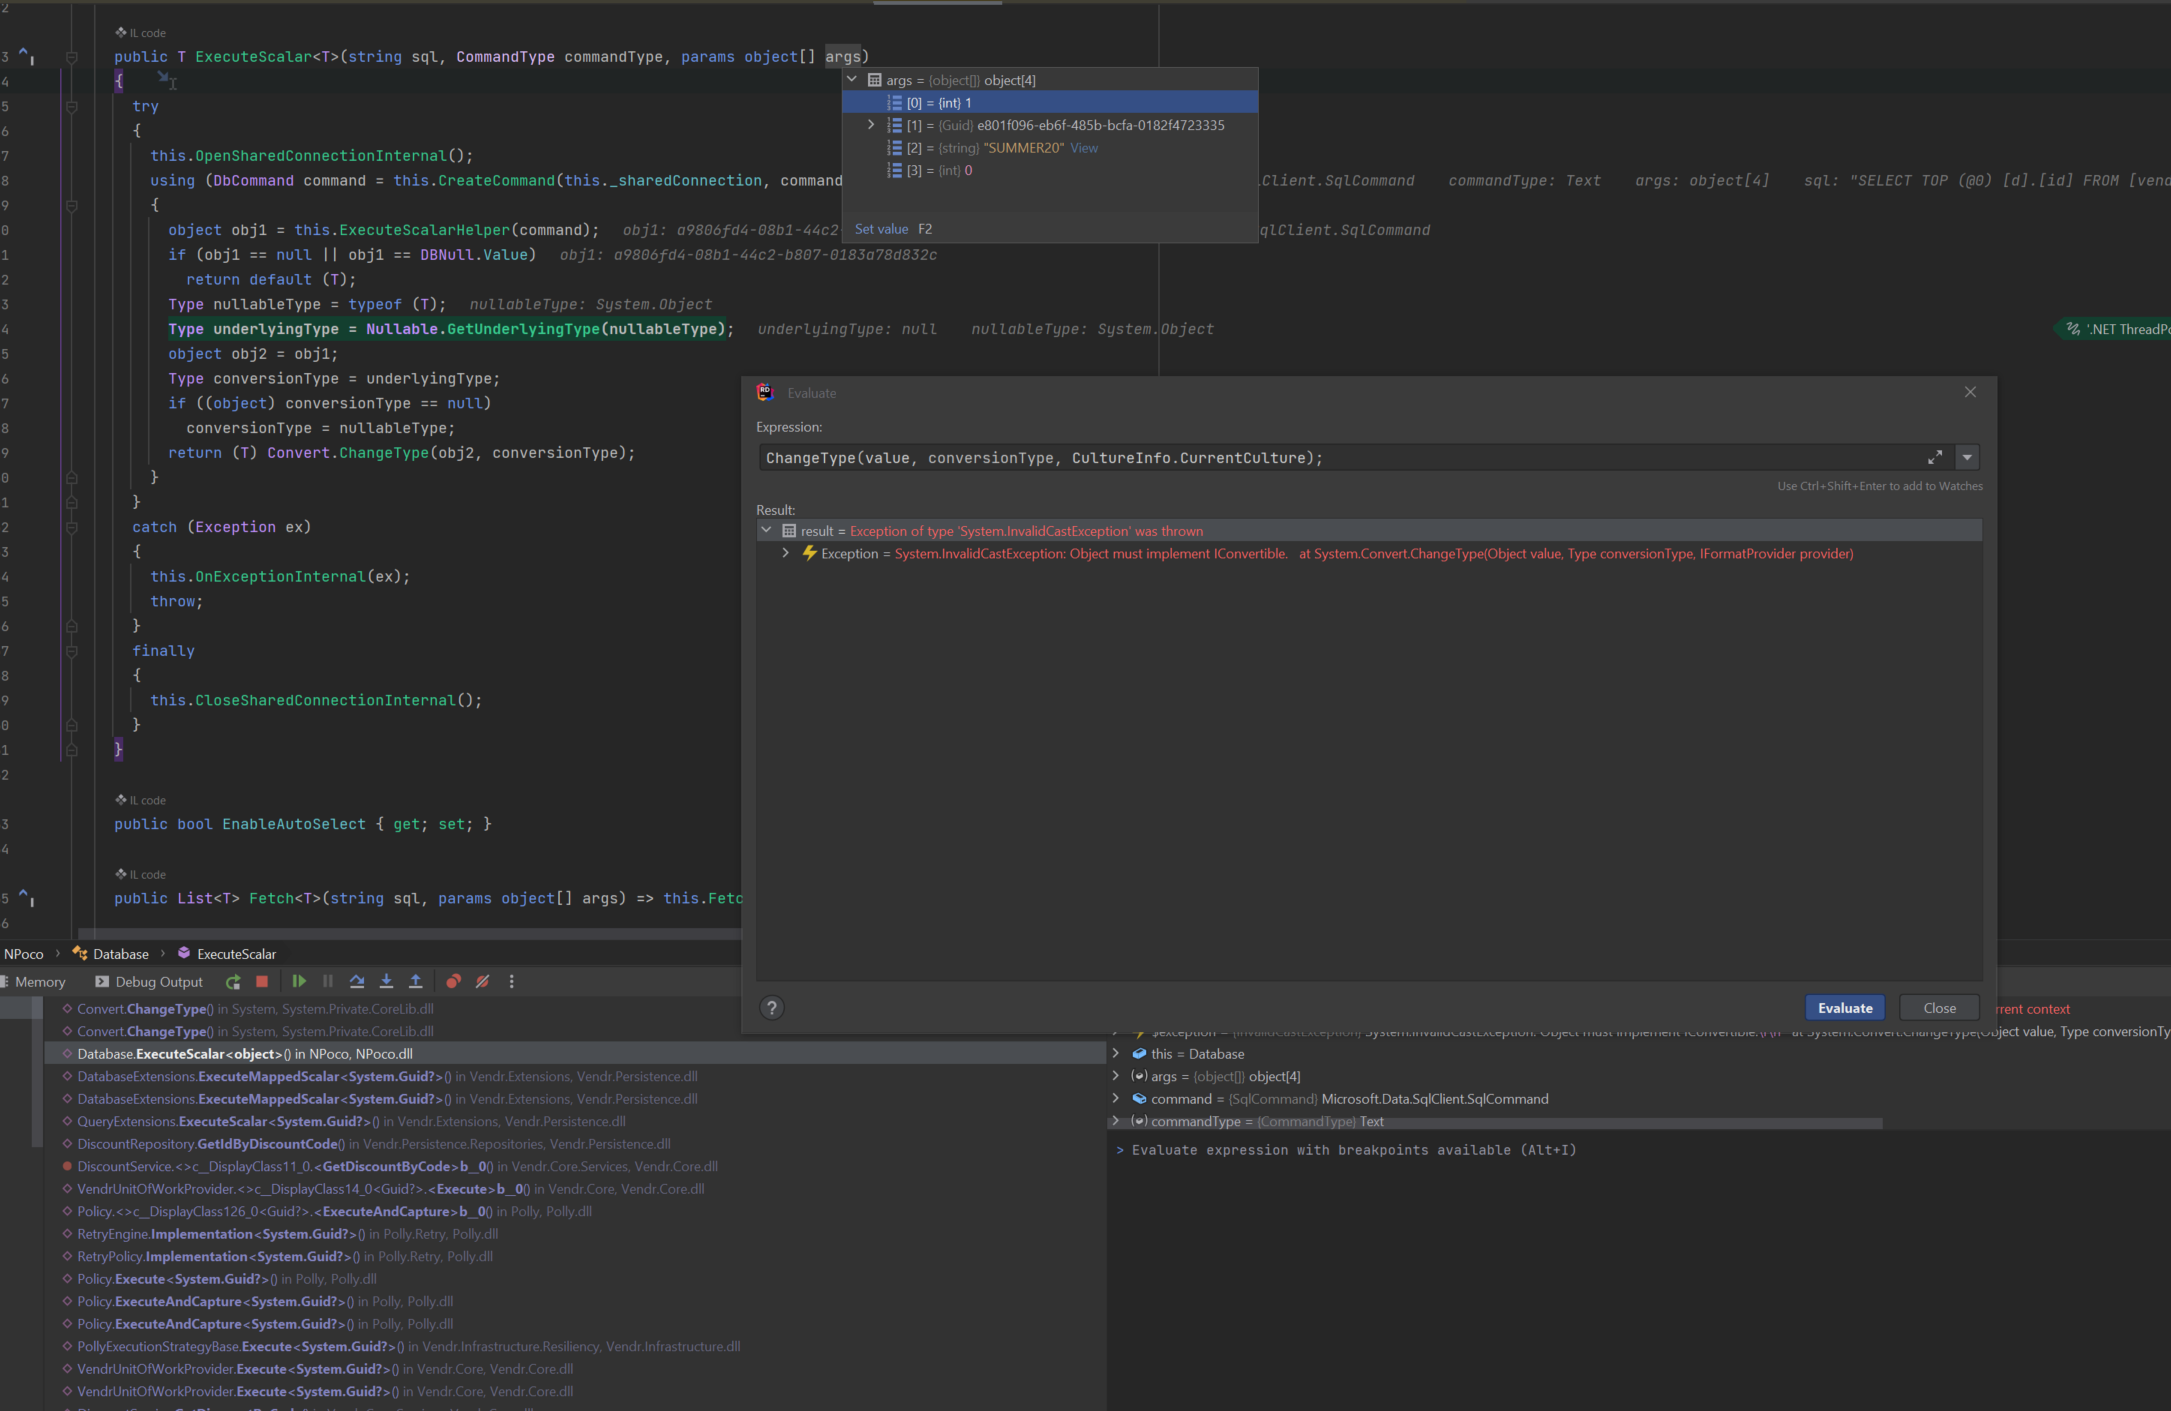Fold the try block in gutter

(x=72, y=106)
